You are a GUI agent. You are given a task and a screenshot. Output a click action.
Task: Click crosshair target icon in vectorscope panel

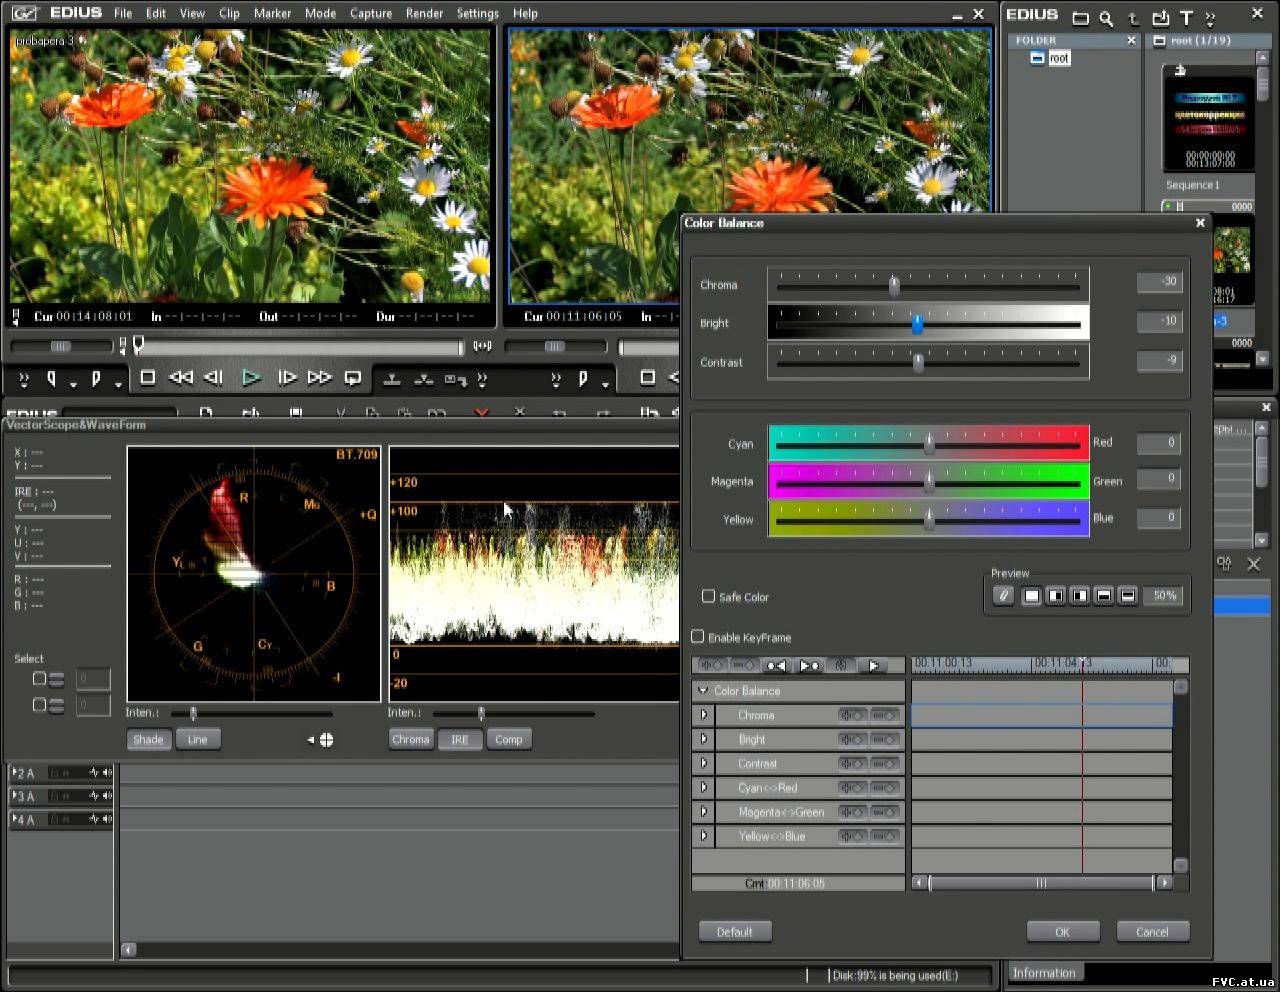[x=326, y=740]
